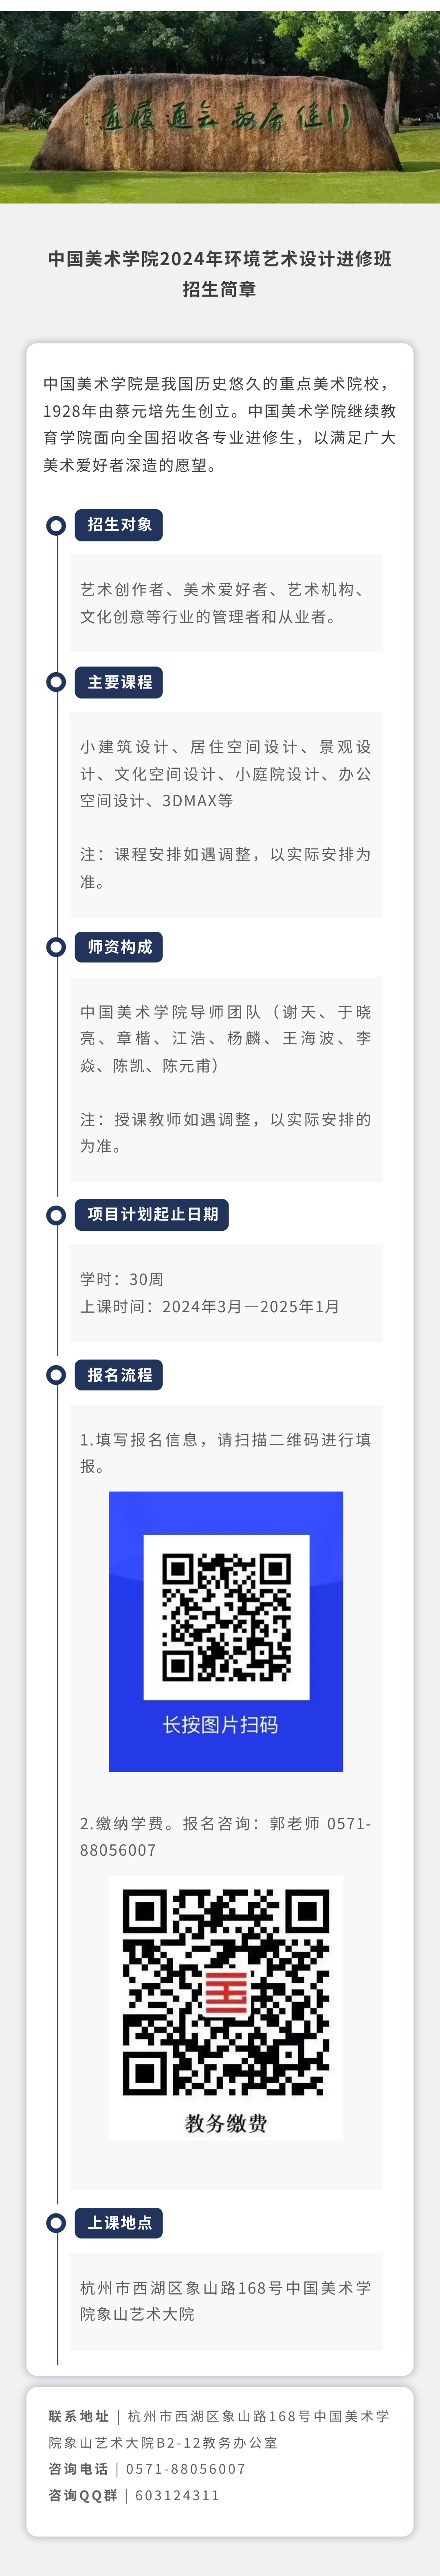Click the 教务缴费 payment QR code
The height and width of the screenshot is (2576, 440).
tap(226, 1991)
